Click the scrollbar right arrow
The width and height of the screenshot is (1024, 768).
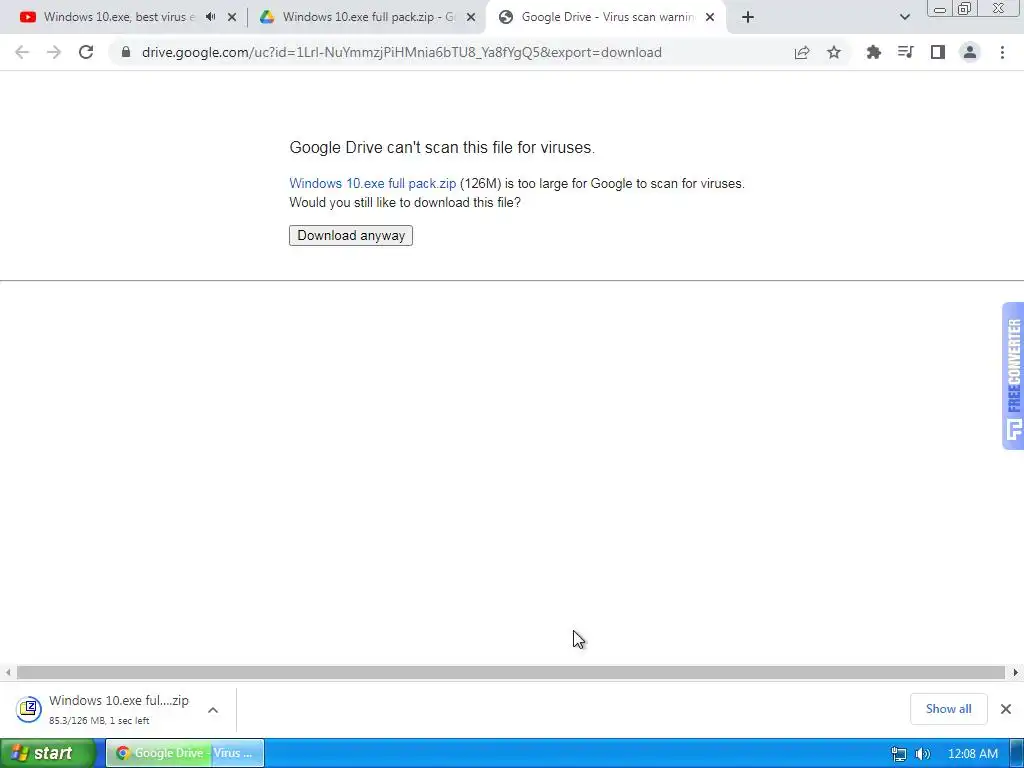(x=1016, y=672)
